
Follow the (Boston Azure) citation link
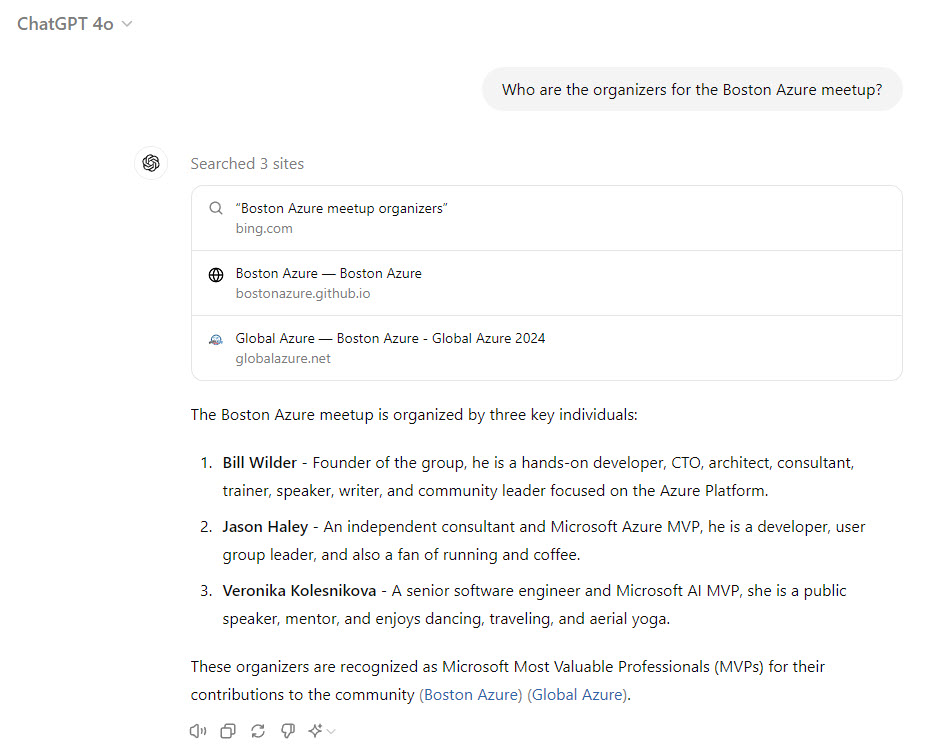coord(470,695)
